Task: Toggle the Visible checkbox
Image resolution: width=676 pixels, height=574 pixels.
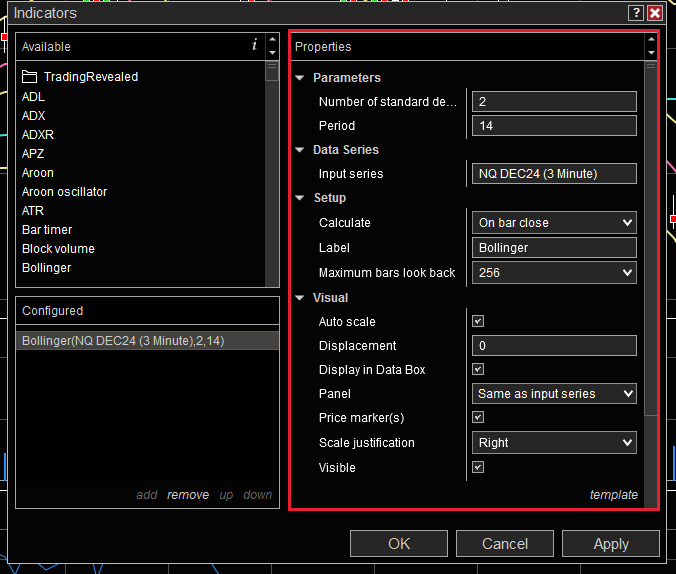Action: [x=478, y=467]
